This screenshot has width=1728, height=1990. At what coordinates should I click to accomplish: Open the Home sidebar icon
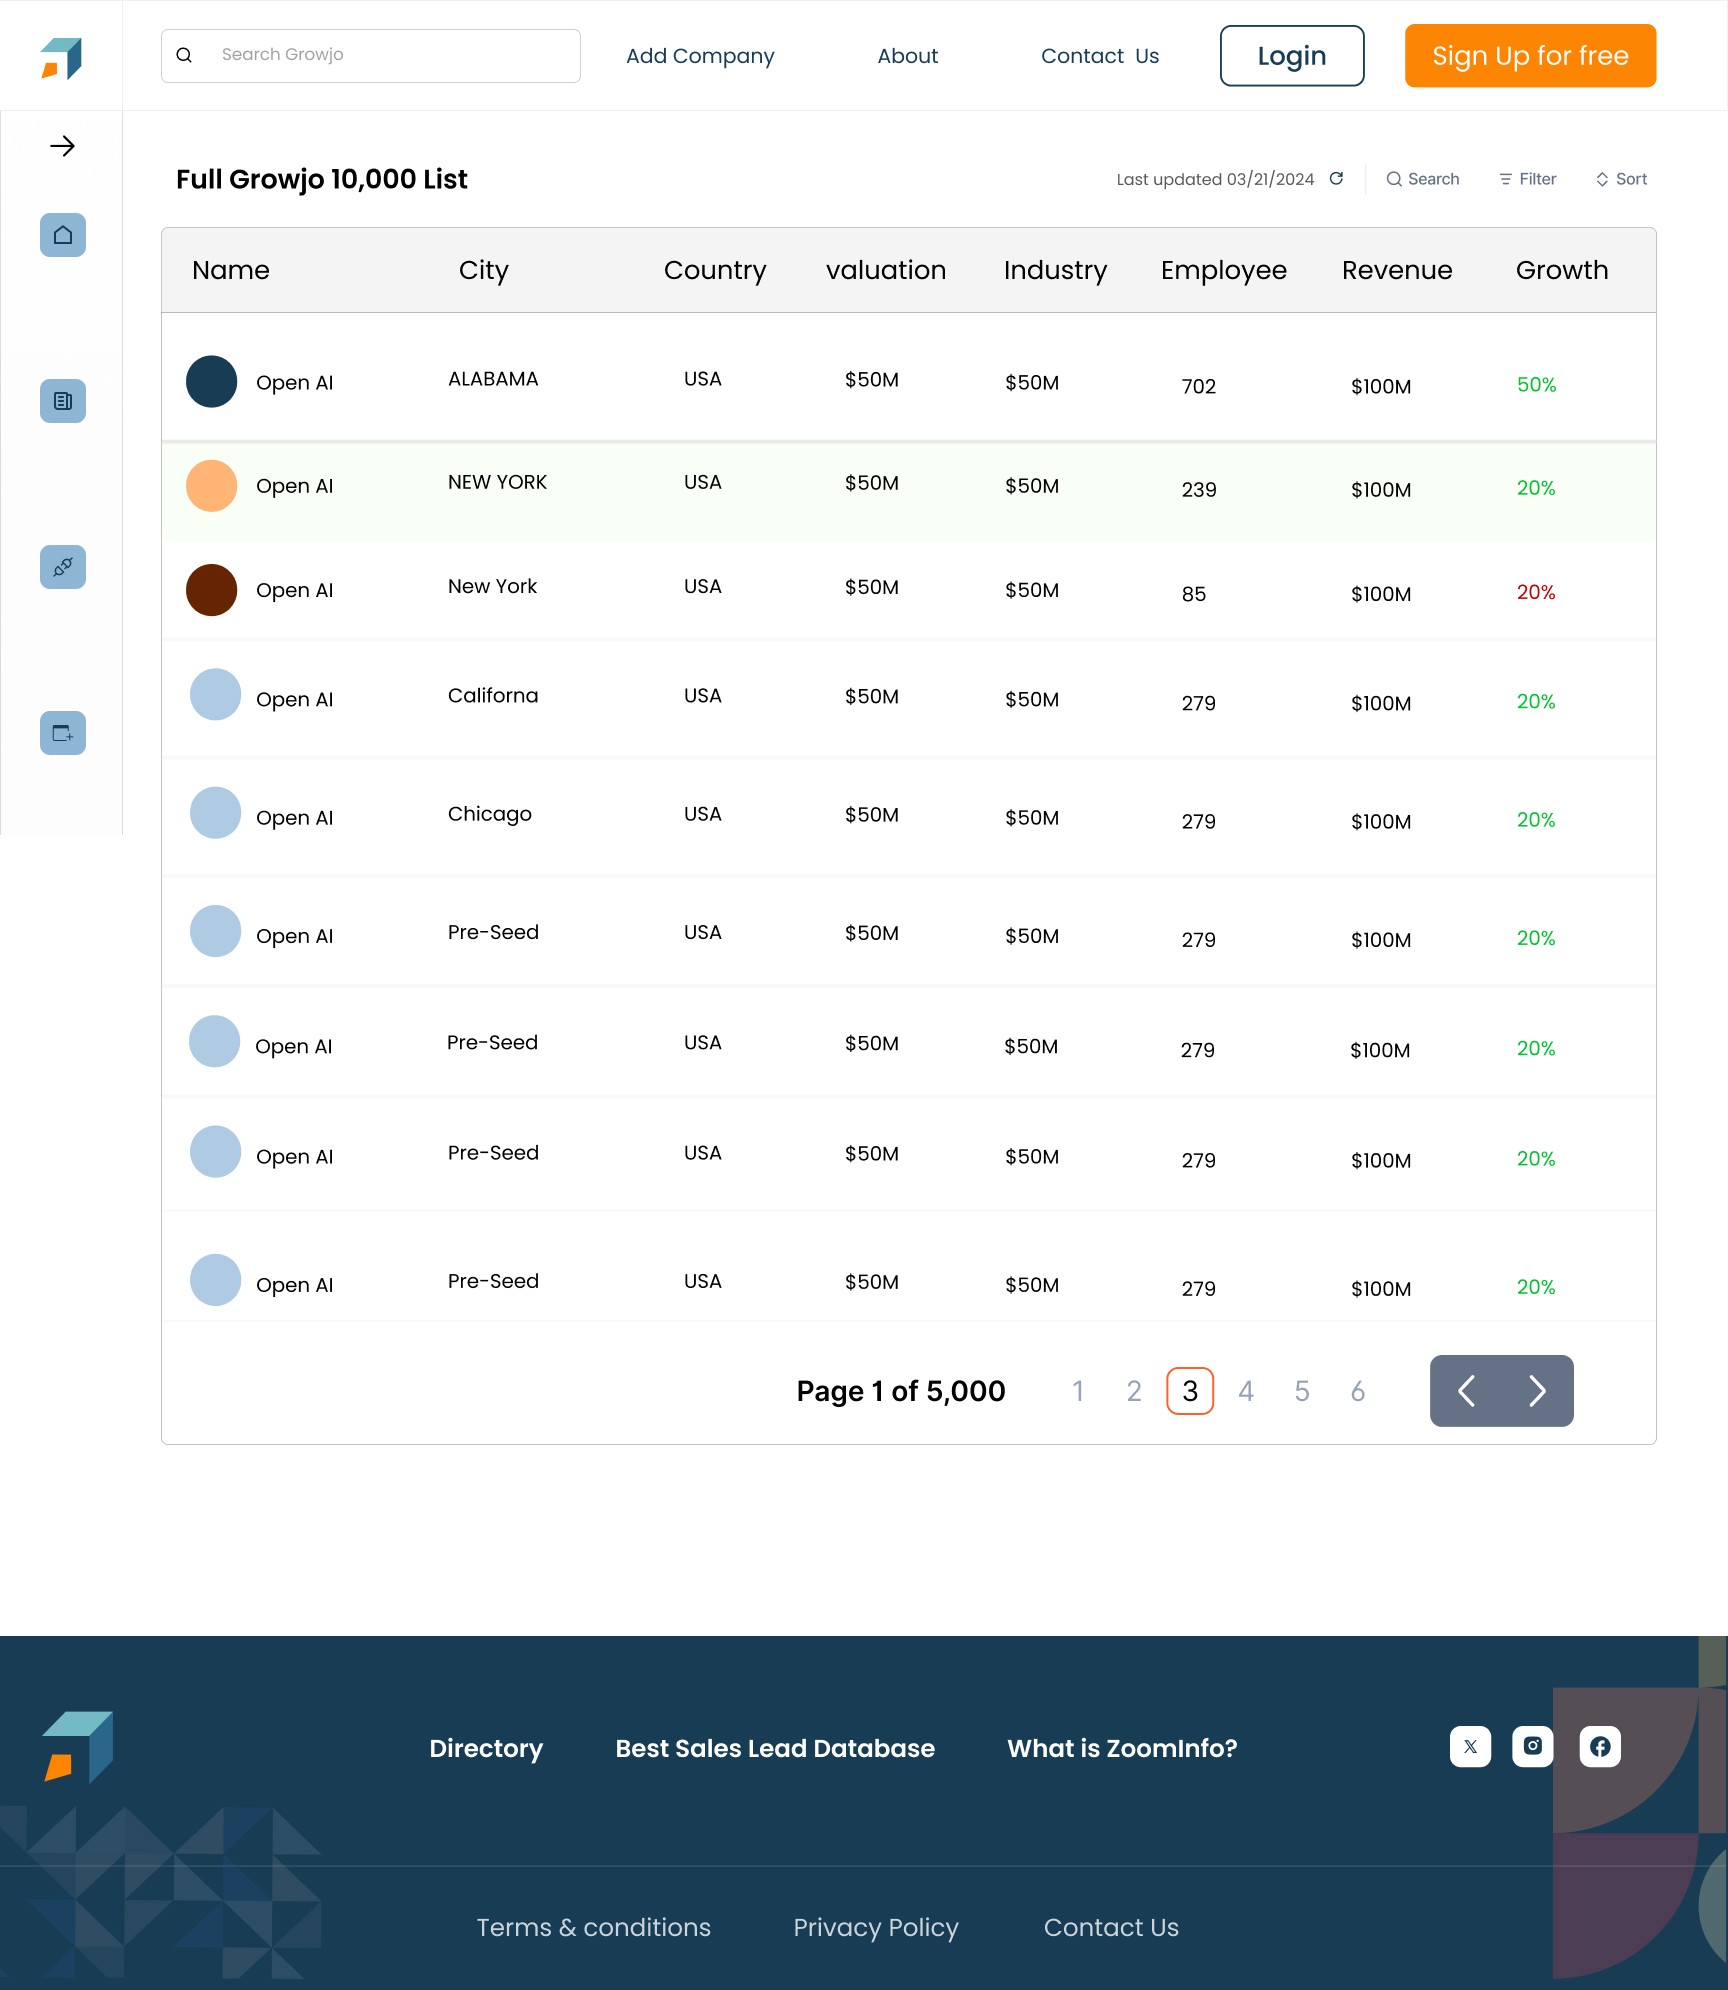click(x=63, y=235)
